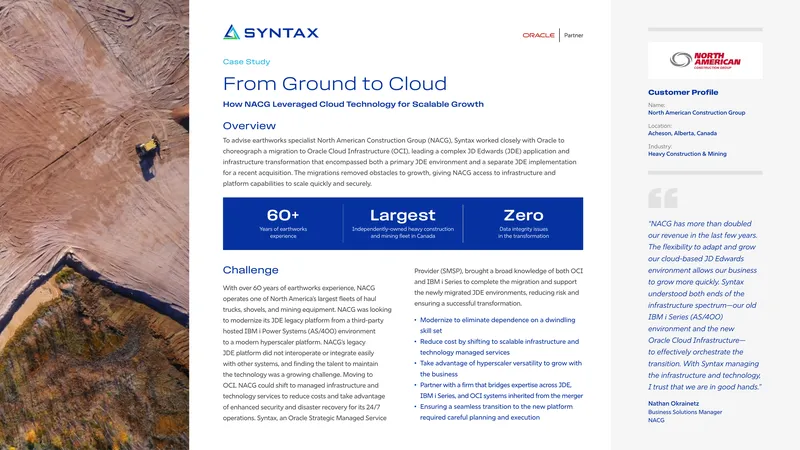Click bullet "Reduce cost by shifting"
This screenshot has height=450, width=800.
(x=499, y=347)
